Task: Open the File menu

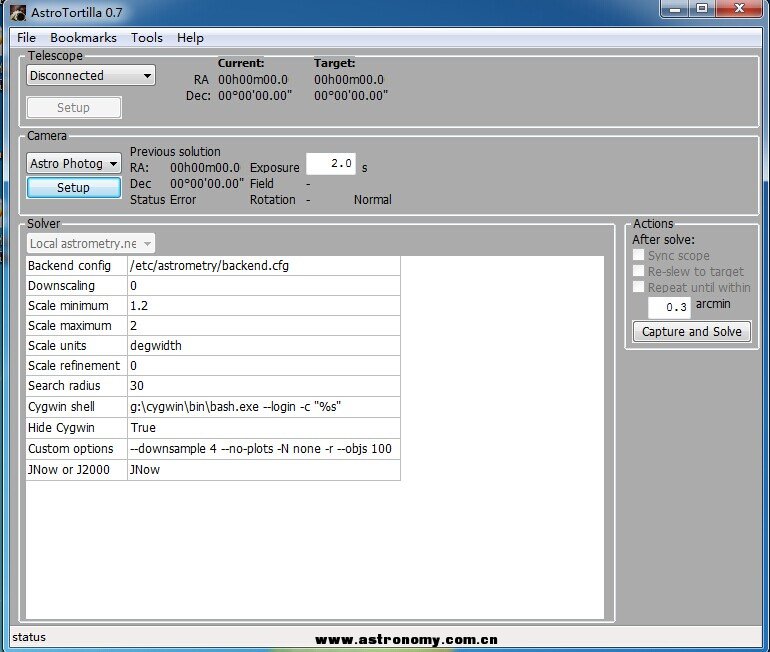Action: click(27, 38)
